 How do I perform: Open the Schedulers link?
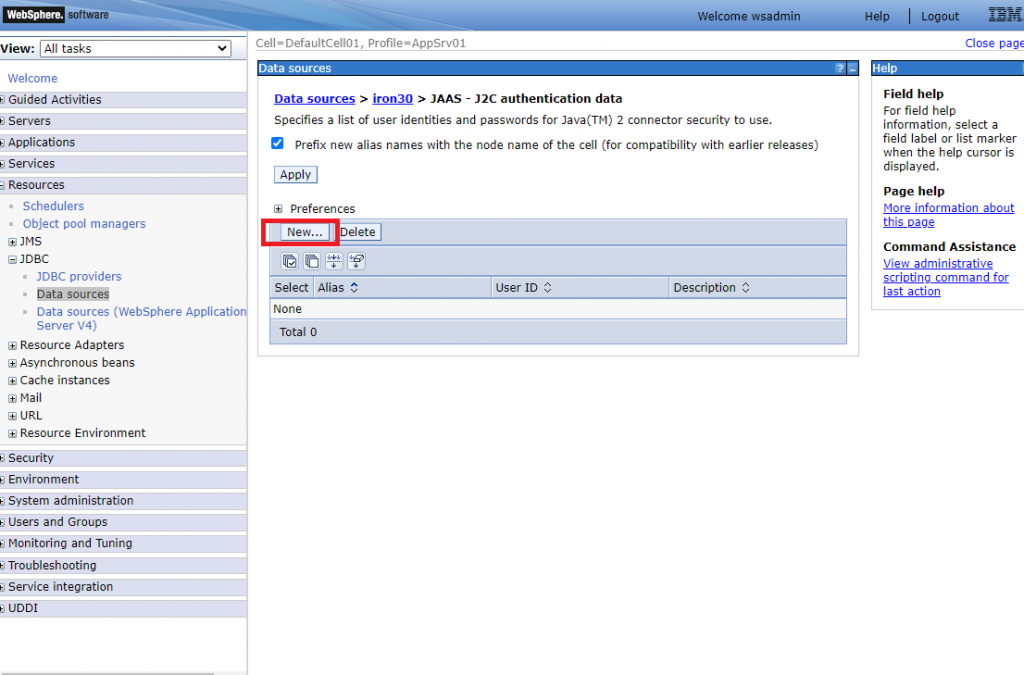tap(54, 206)
